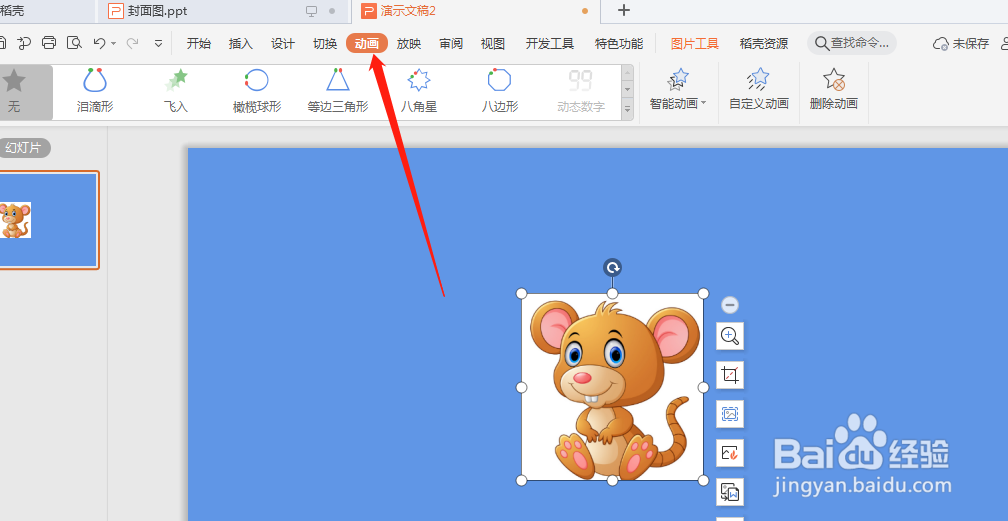Switch to the 演示文稿2 document tab
This screenshot has height=521, width=1008.
tap(476, 11)
